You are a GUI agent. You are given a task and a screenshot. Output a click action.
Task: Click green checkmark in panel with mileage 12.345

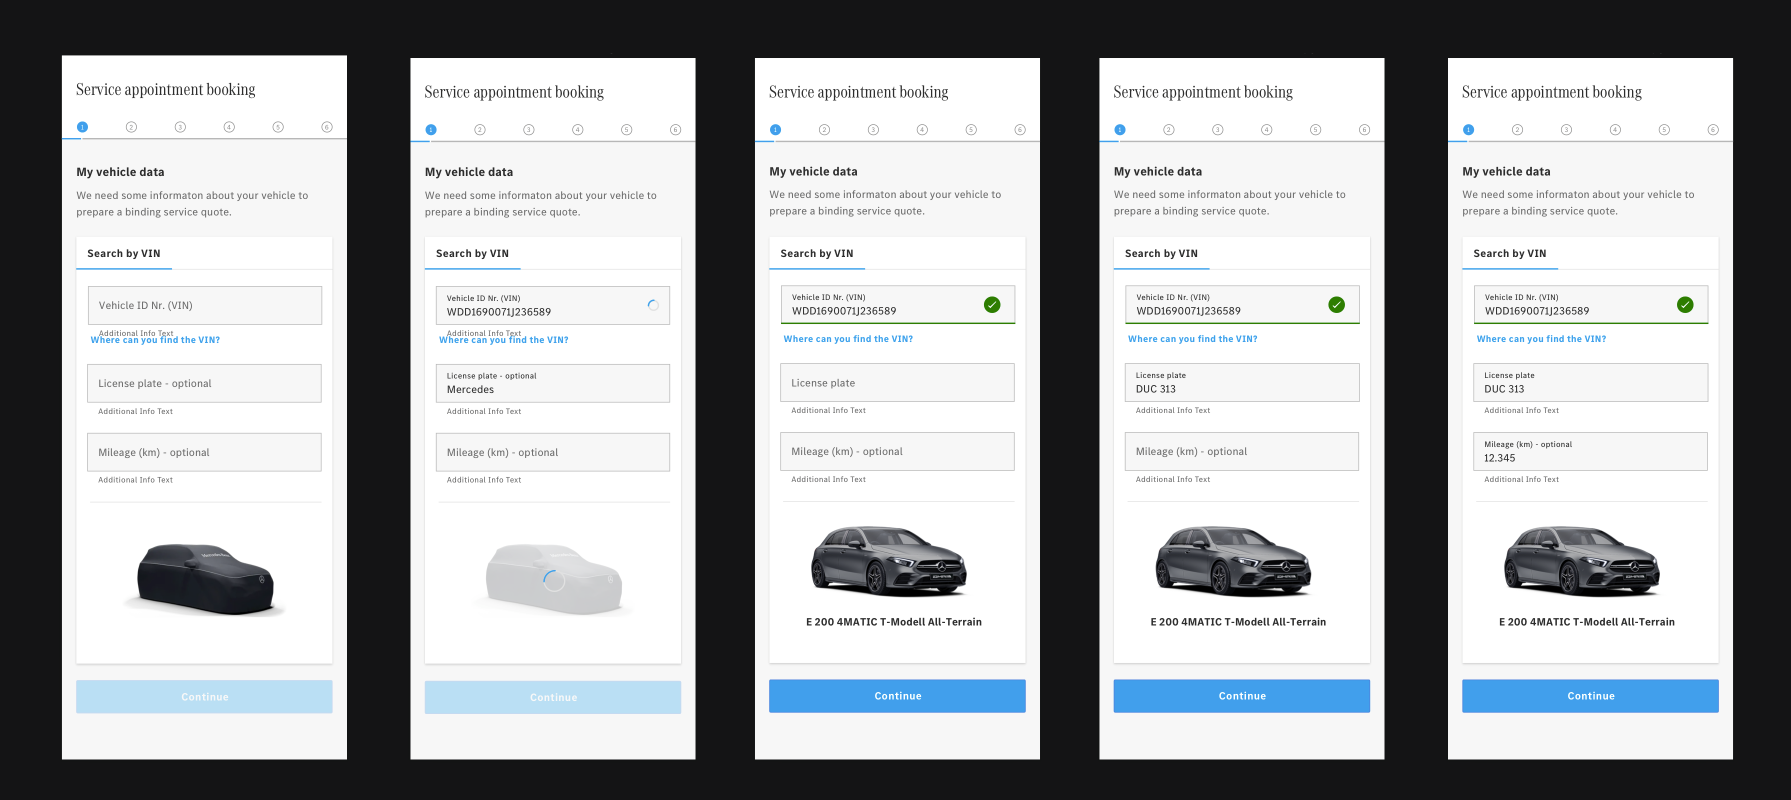(1685, 305)
